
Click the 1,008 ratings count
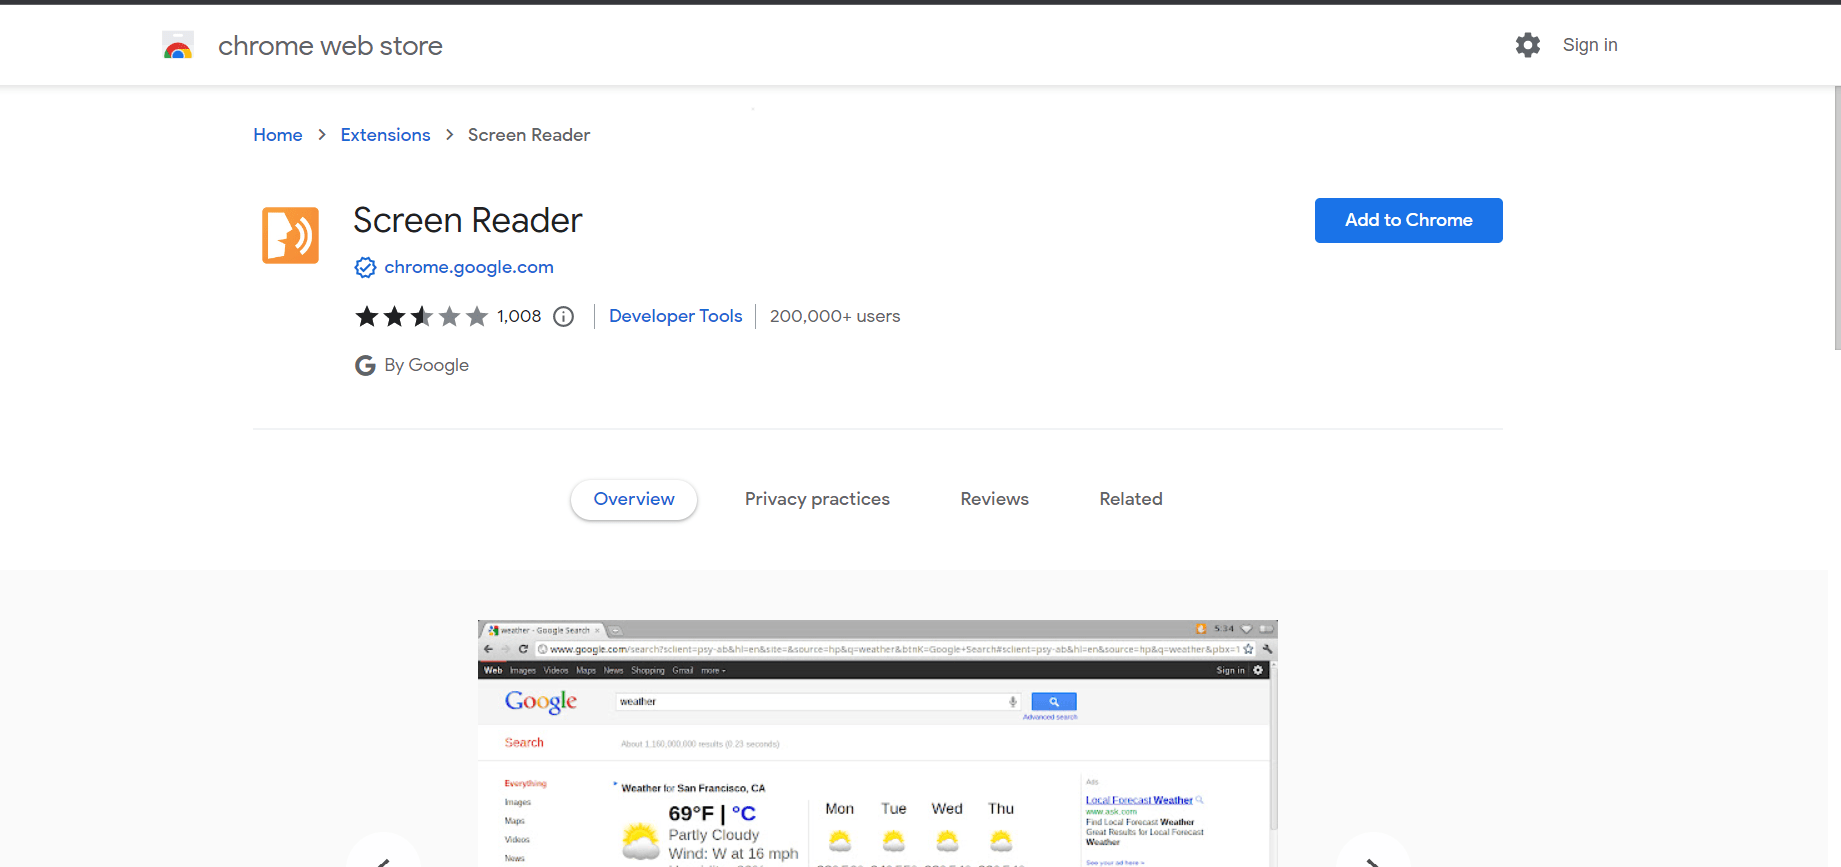(519, 316)
